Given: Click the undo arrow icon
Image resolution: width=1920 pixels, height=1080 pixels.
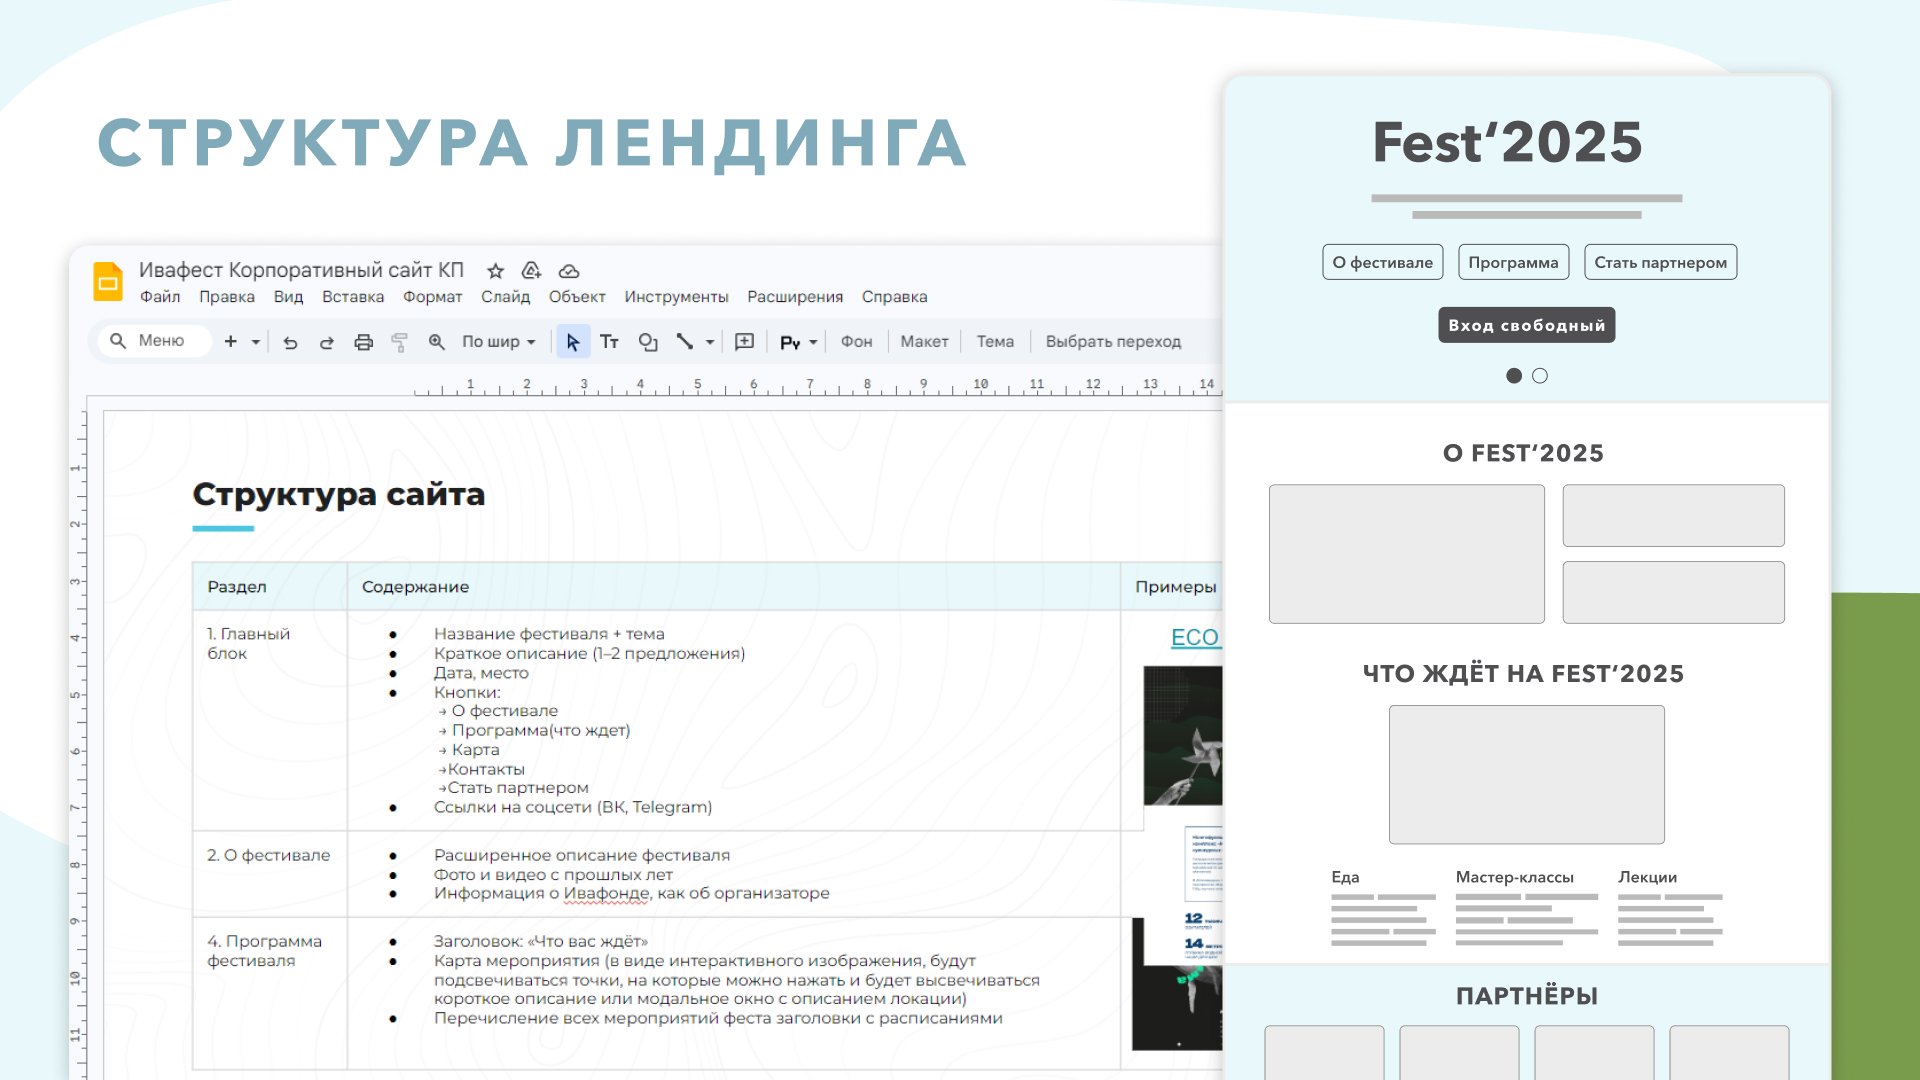Looking at the screenshot, I should (x=290, y=342).
